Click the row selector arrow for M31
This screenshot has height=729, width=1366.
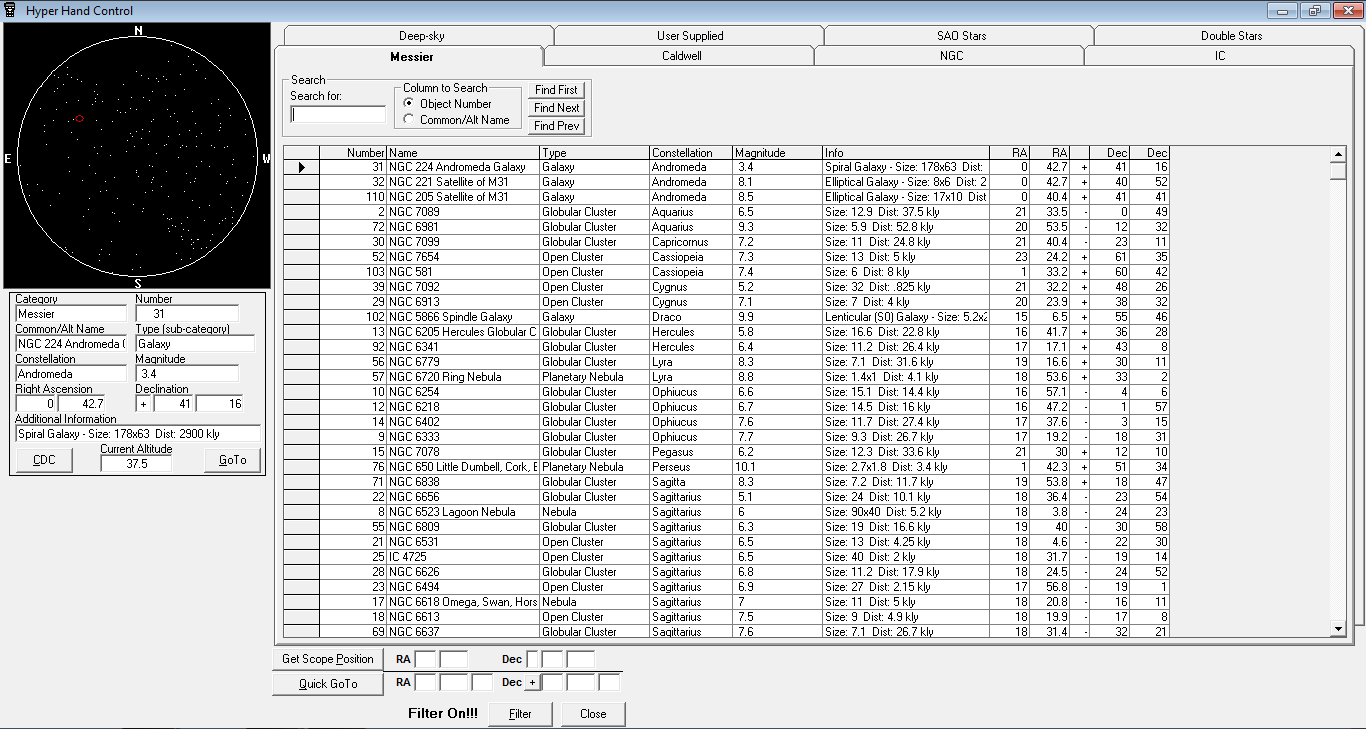click(x=301, y=168)
